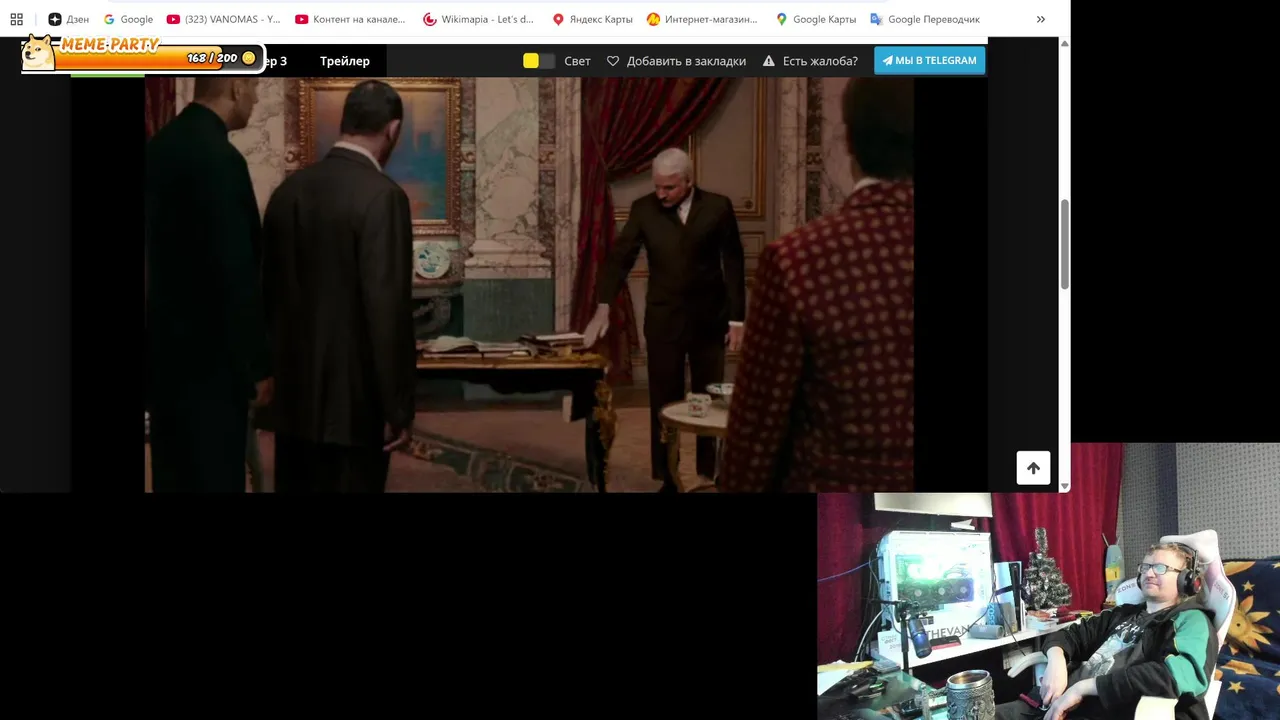Expand the hidden bookmarks chevron
The height and width of the screenshot is (720, 1280).
tap(1040, 19)
